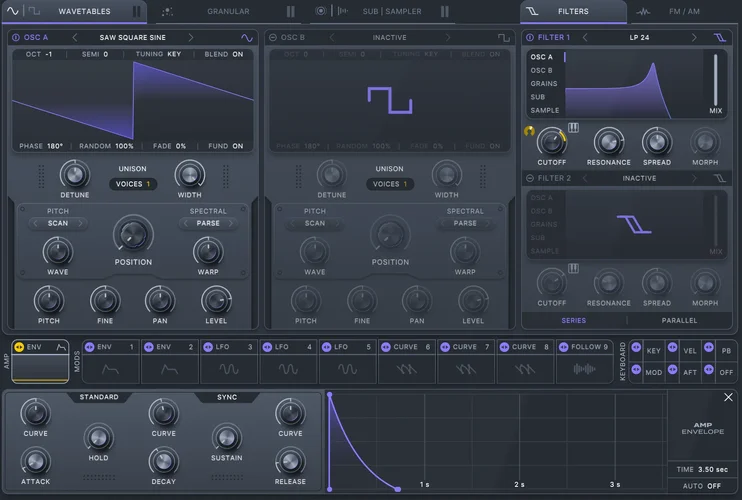
Task: Click the OSC B square wave icon
Action: (x=504, y=37)
